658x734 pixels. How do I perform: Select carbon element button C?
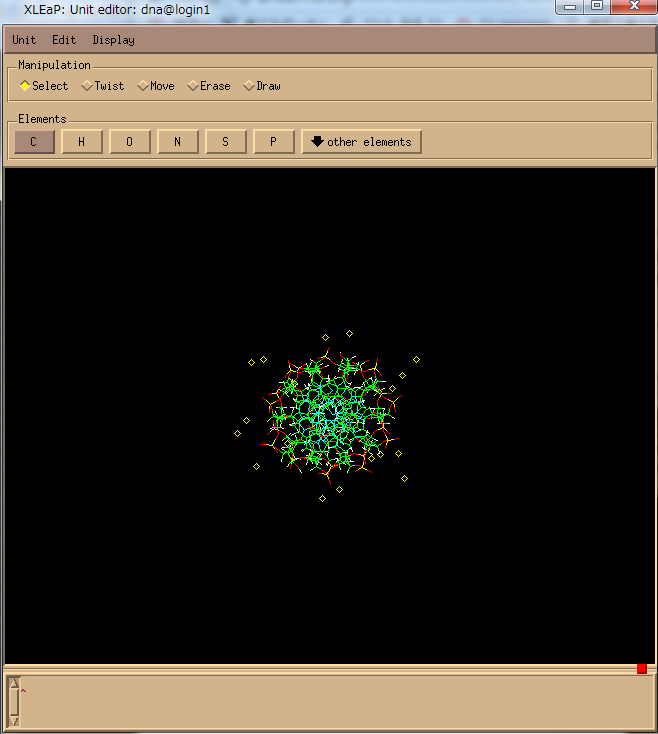tap(34, 142)
